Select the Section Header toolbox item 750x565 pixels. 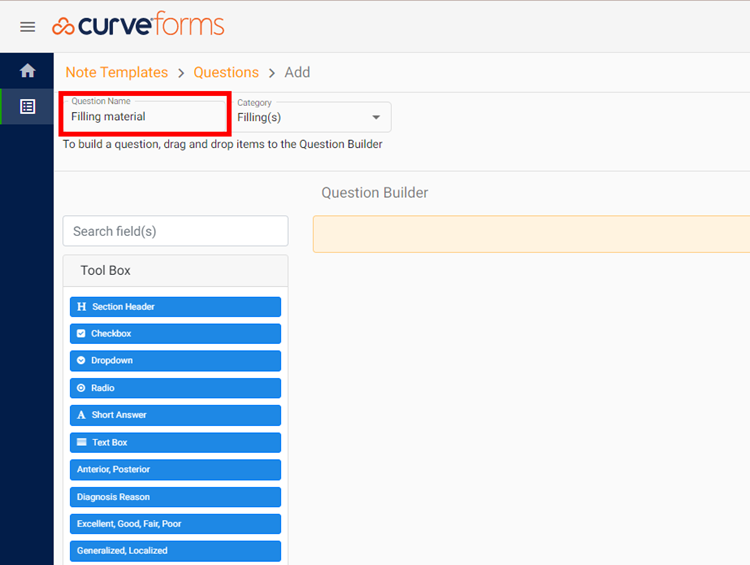pos(176,307)
